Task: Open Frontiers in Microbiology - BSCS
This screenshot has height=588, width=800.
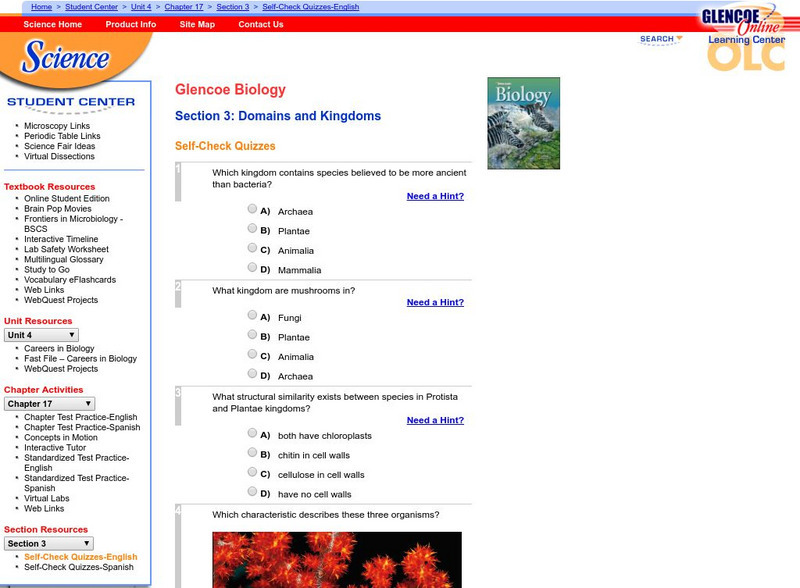Action: [73, 224]
